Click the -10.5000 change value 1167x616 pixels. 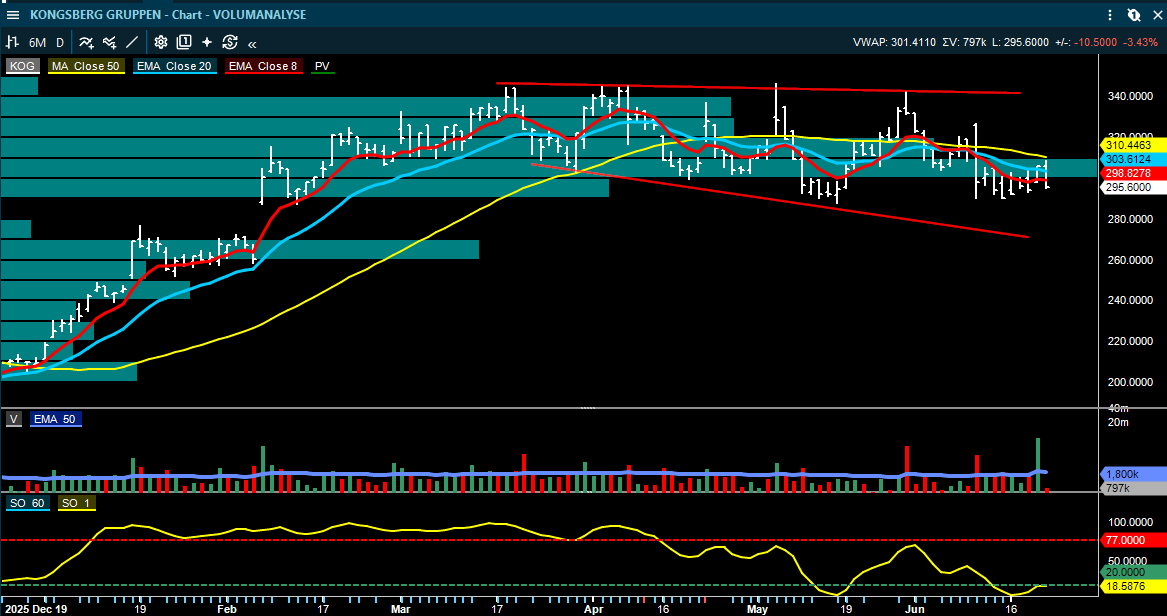point(1096,42)
